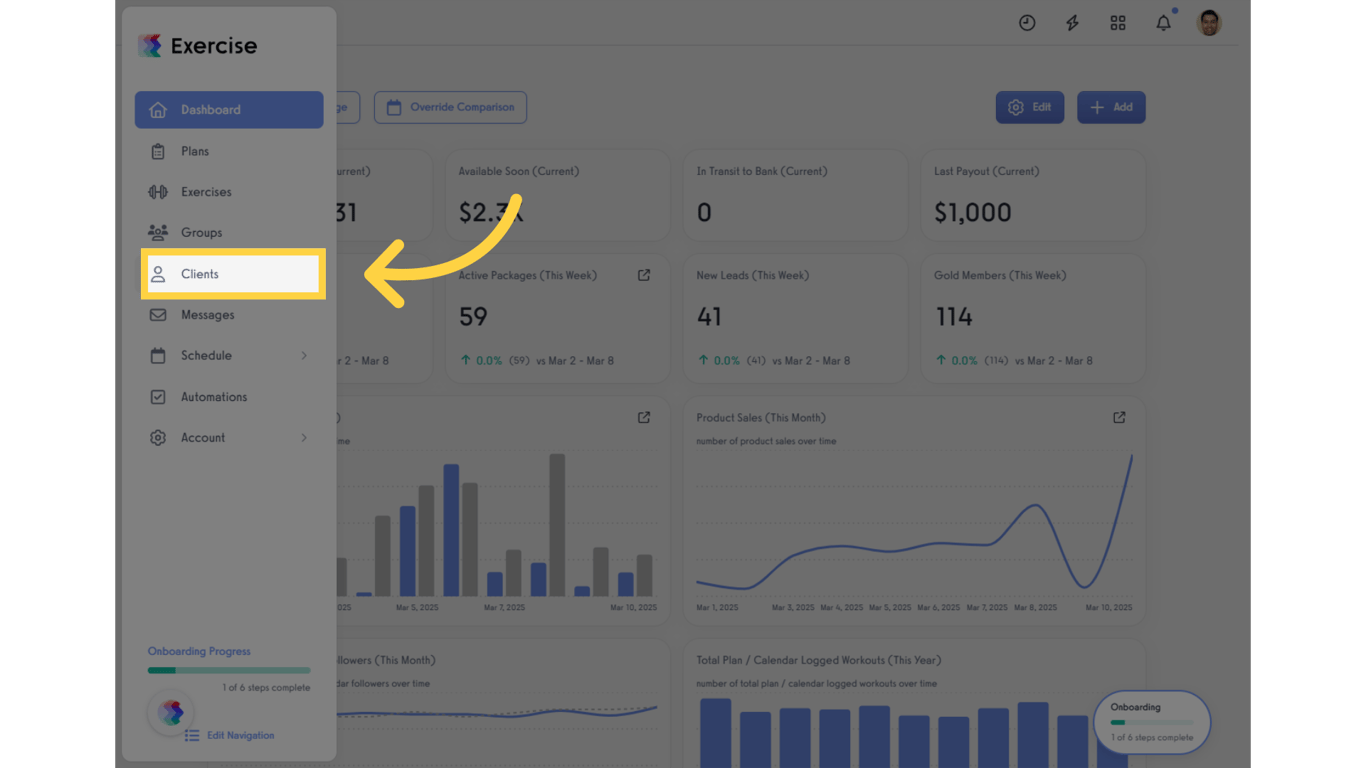Click the Schedule calendar icon

click(158, 356)
